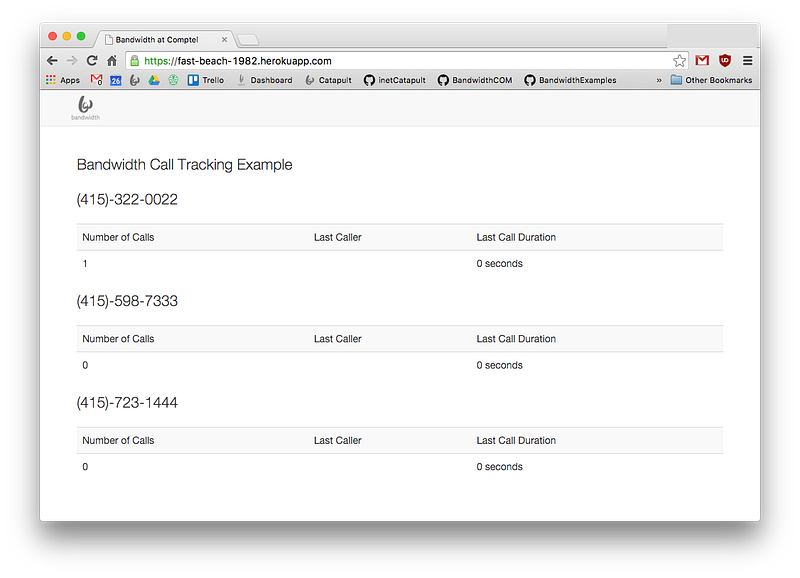Click Number of Calls header under (415)-322-0022

coord(118,237)
